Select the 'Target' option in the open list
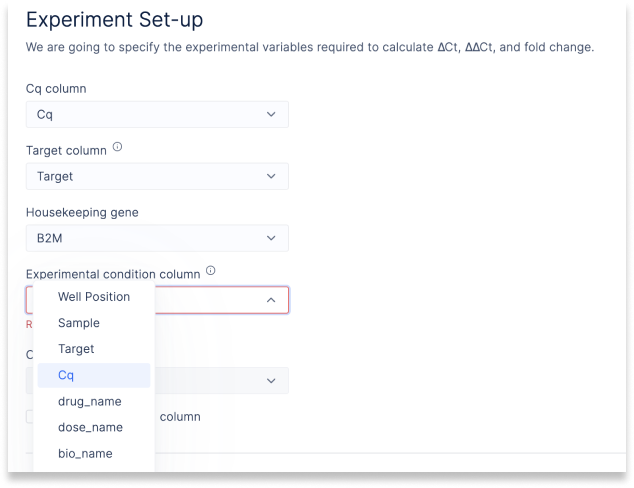Image resolution: width=634 pixels, height=488 pixels. [x=94, y=349]
